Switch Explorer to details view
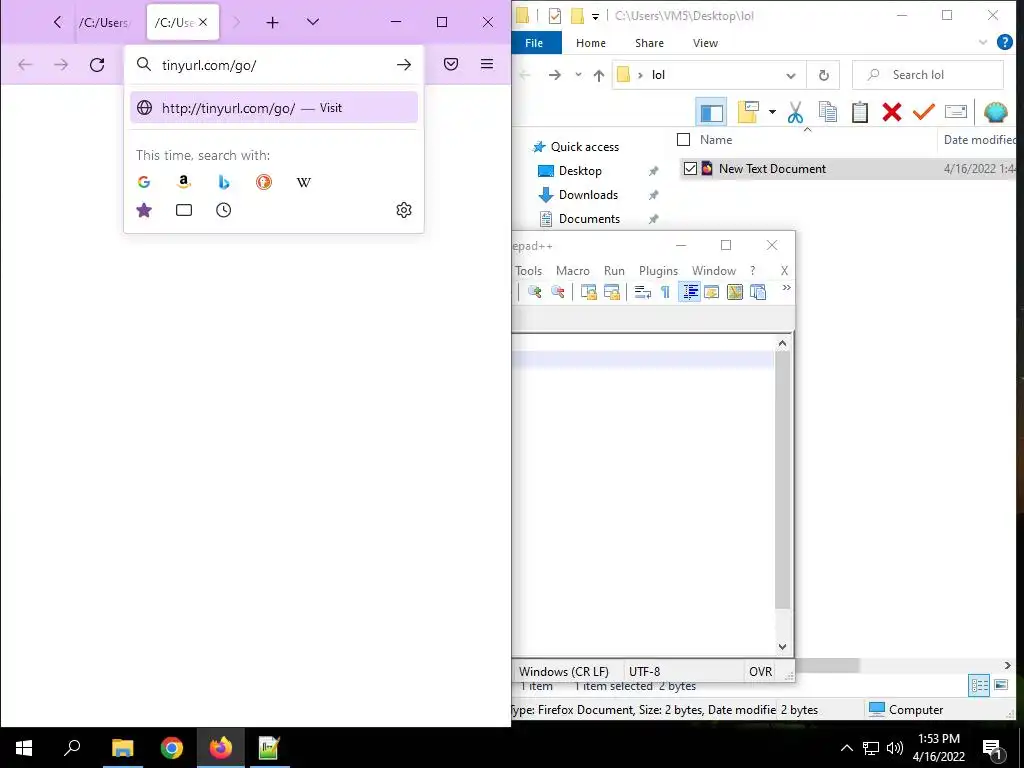This screenshot has width=1024, height=768. [980, 685]
